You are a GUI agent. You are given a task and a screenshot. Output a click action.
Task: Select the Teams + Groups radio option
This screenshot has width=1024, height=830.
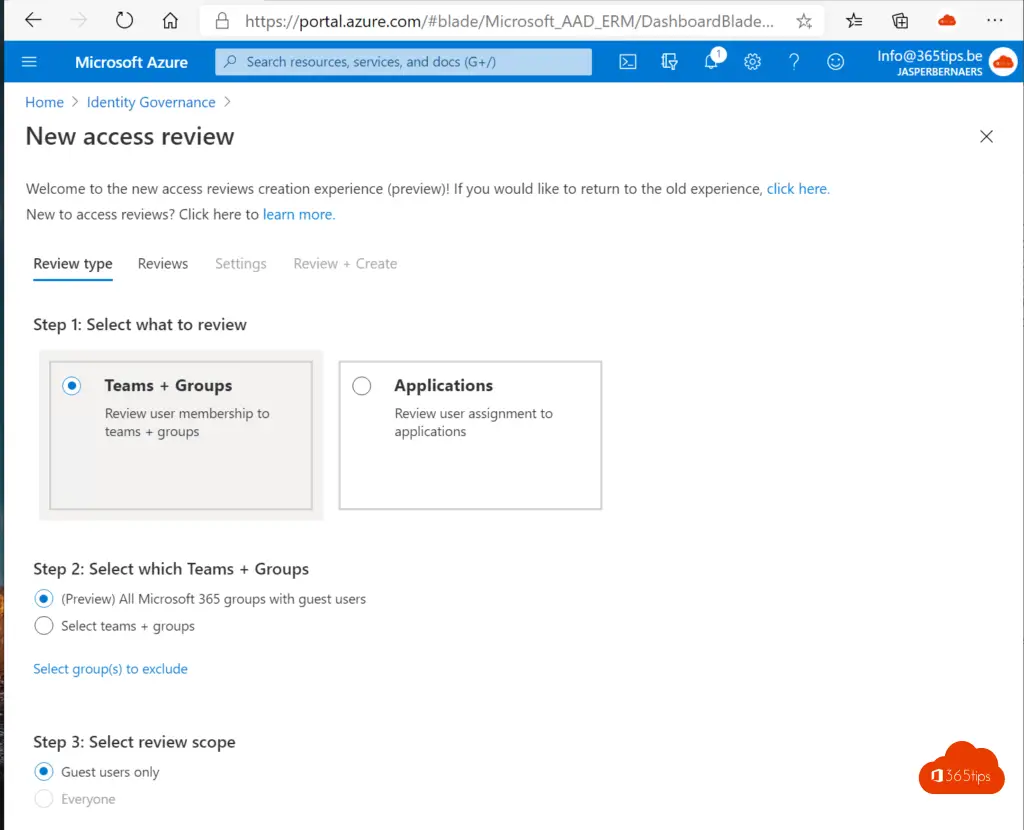click(72, 386)
